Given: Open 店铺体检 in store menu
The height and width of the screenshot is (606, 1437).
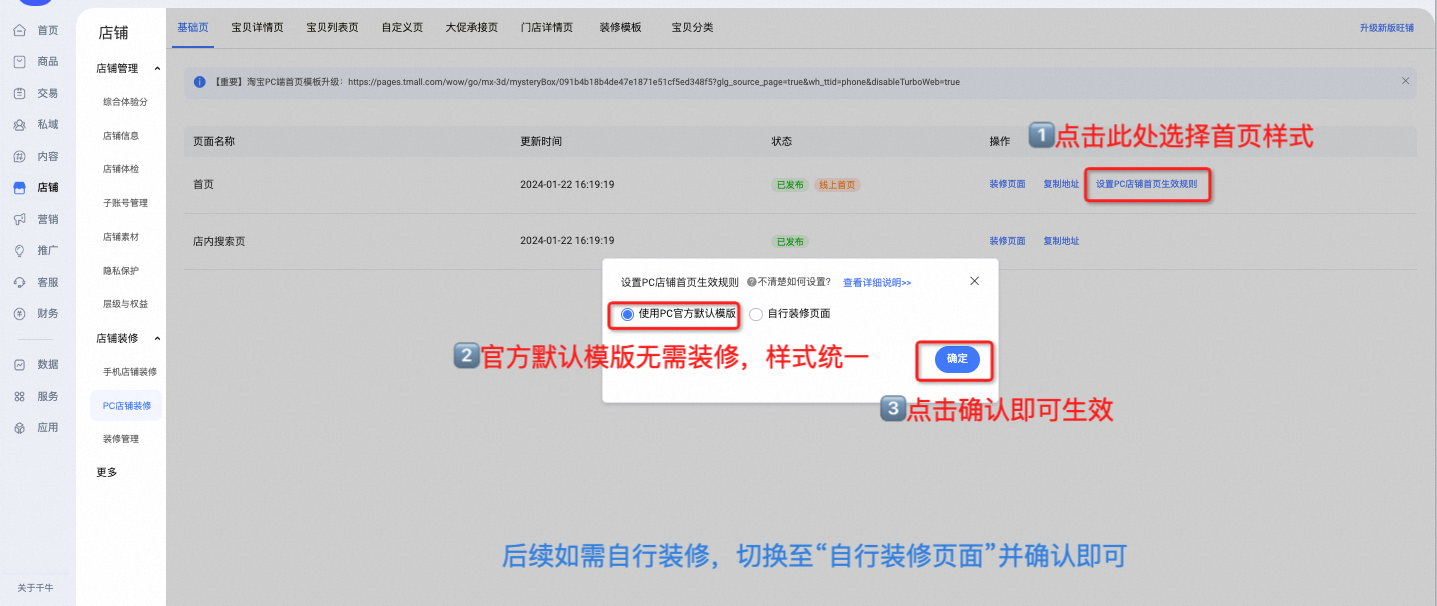Looking at the screenshot, I should coord(121,169).
